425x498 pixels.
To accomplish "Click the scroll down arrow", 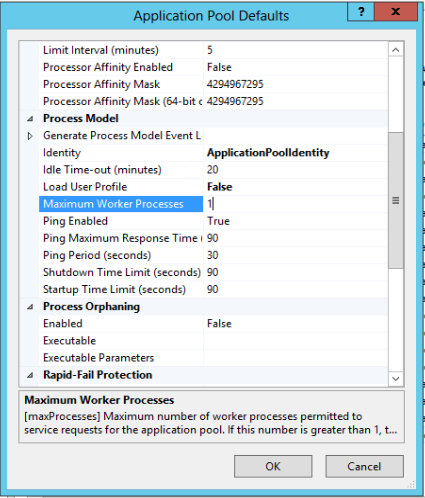I will [396, 379].
